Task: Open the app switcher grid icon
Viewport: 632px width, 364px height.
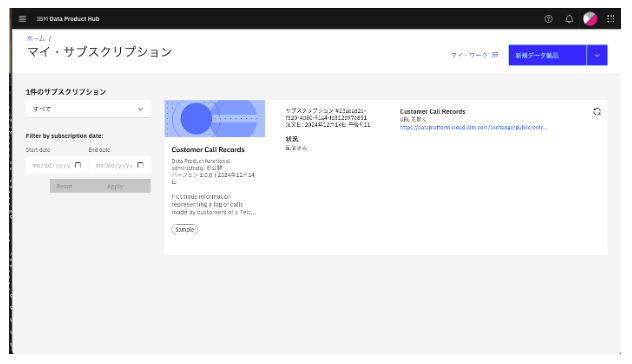Action: click(x=611, y=19)
